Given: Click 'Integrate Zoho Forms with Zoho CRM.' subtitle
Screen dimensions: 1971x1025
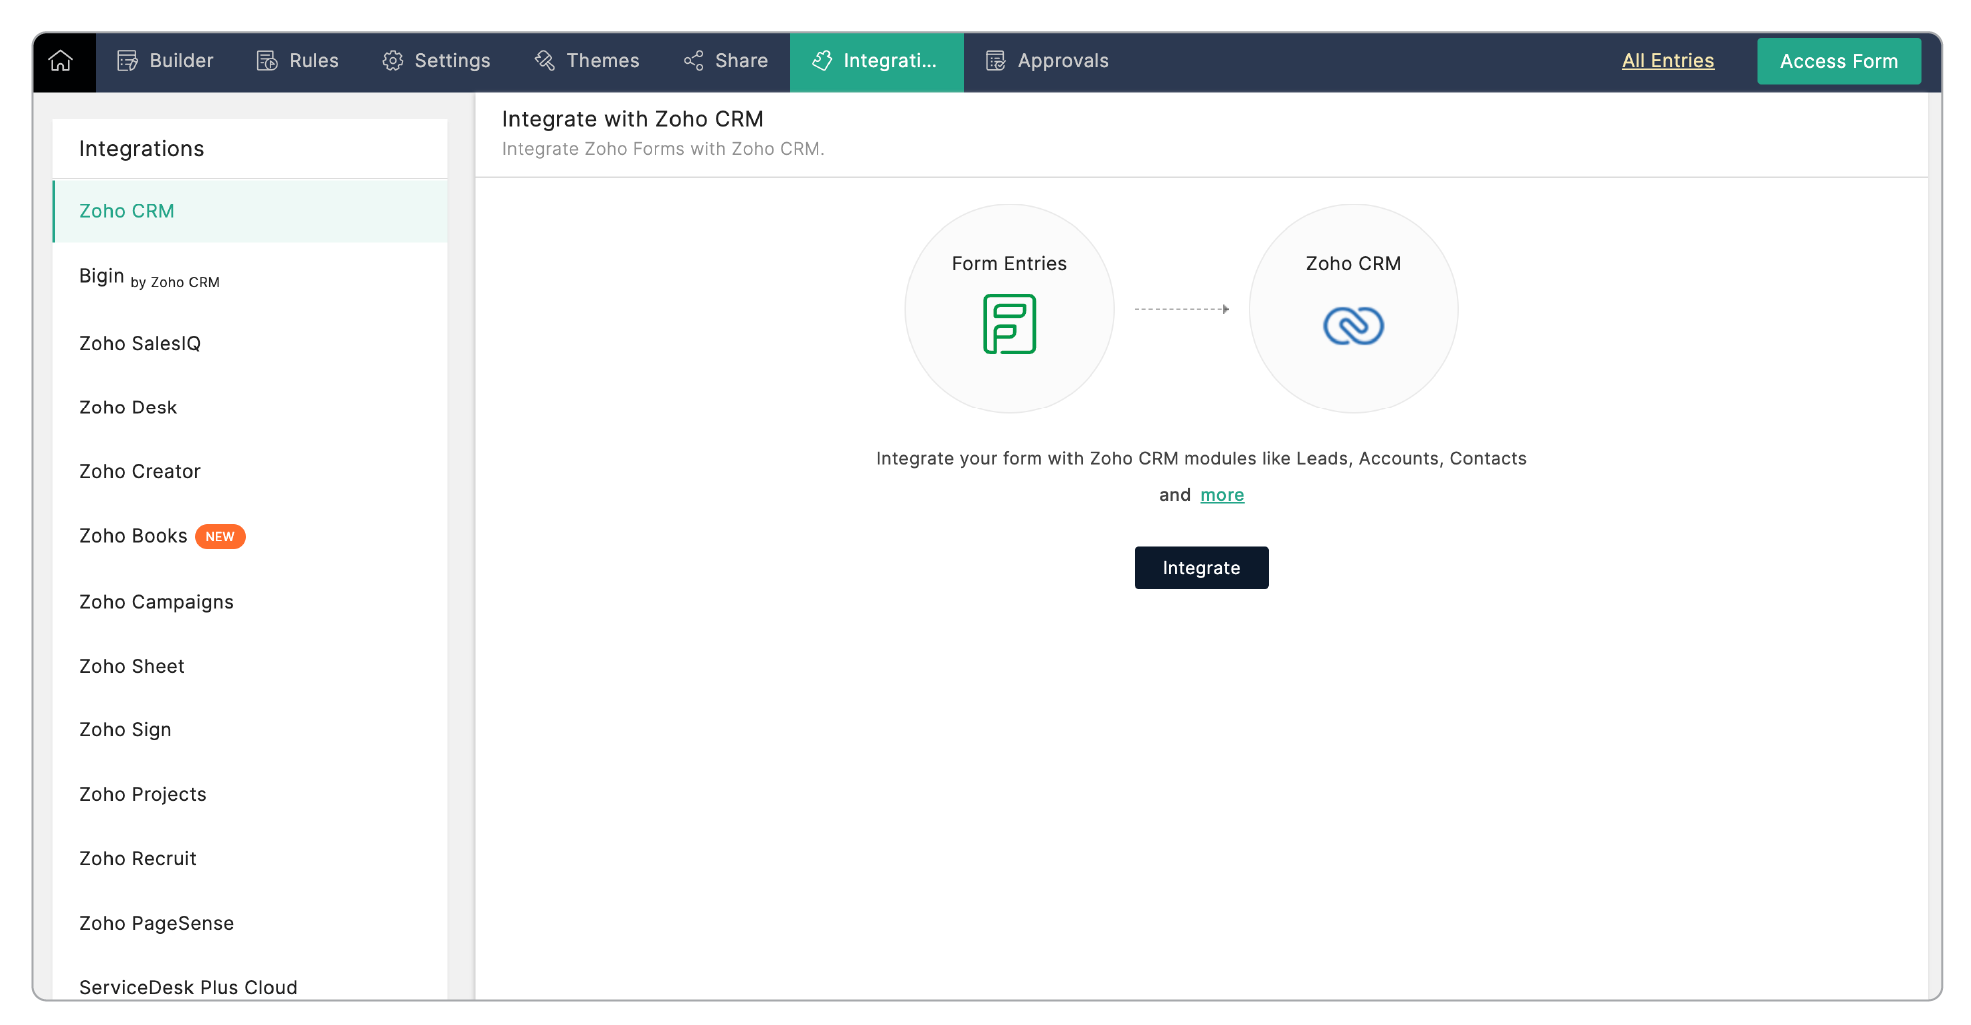Looking at the screenshot, I should tap(662, 149).
